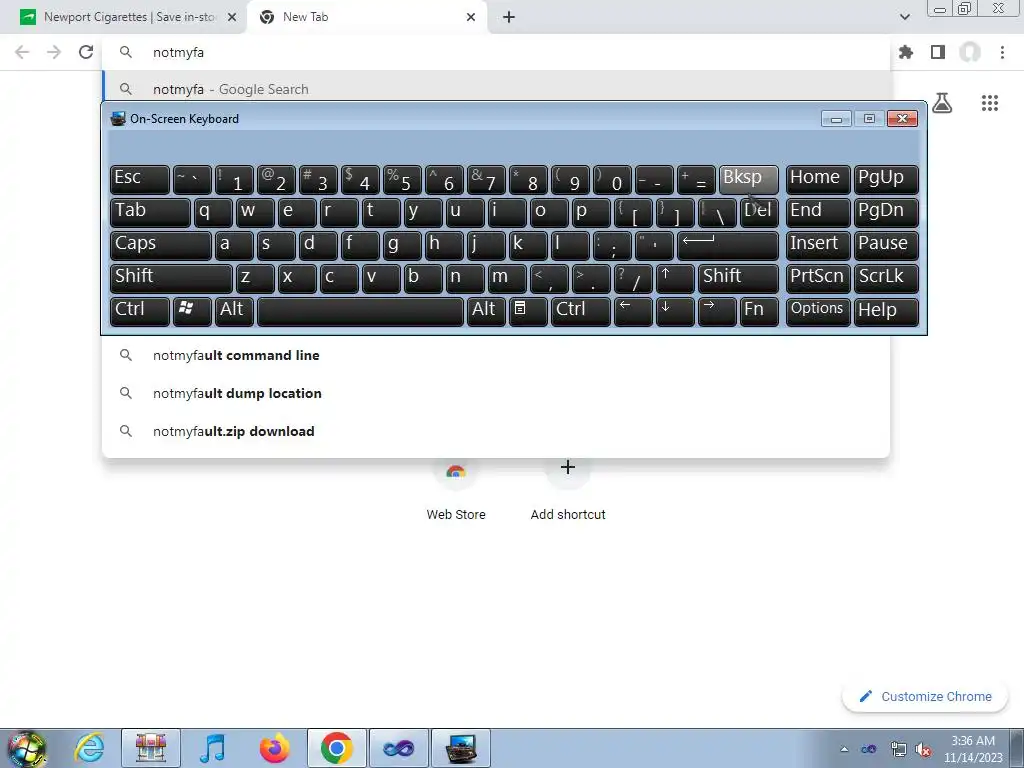Click the On-Screen Keyboard title bar
1024x768 pixels.
tap(464, 119)
